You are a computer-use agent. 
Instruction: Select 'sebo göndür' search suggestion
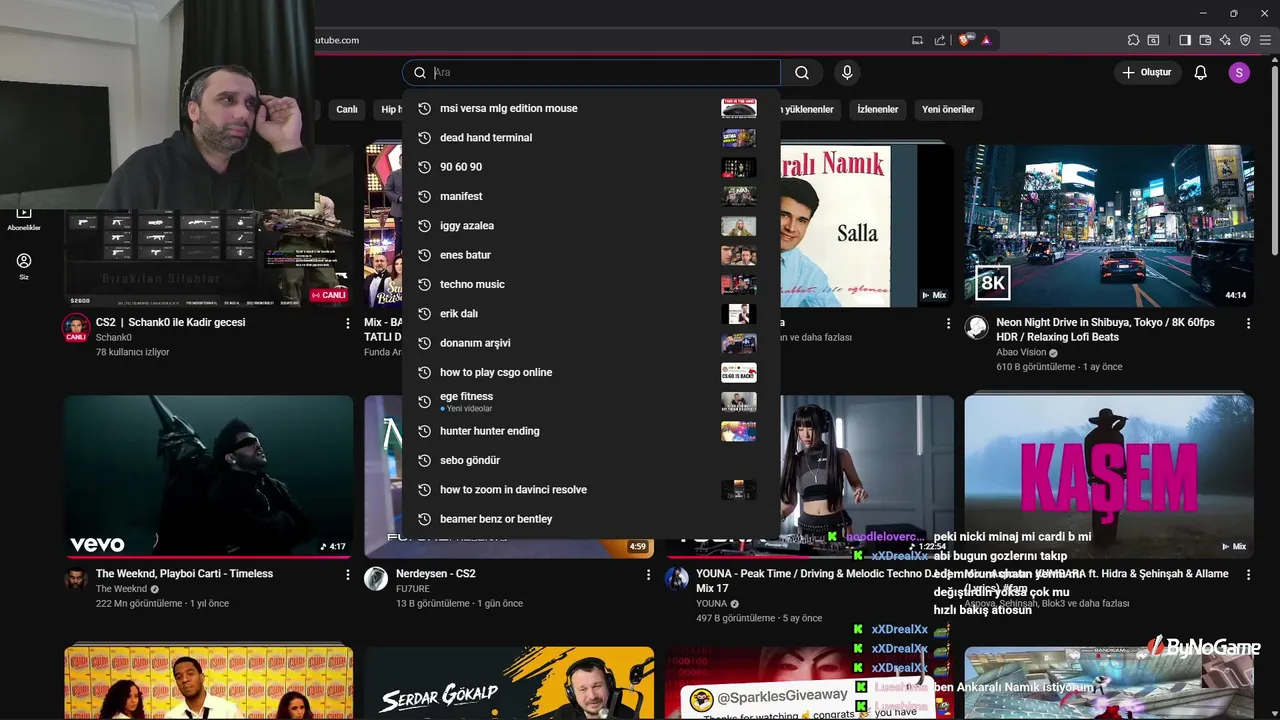(591, 460)
